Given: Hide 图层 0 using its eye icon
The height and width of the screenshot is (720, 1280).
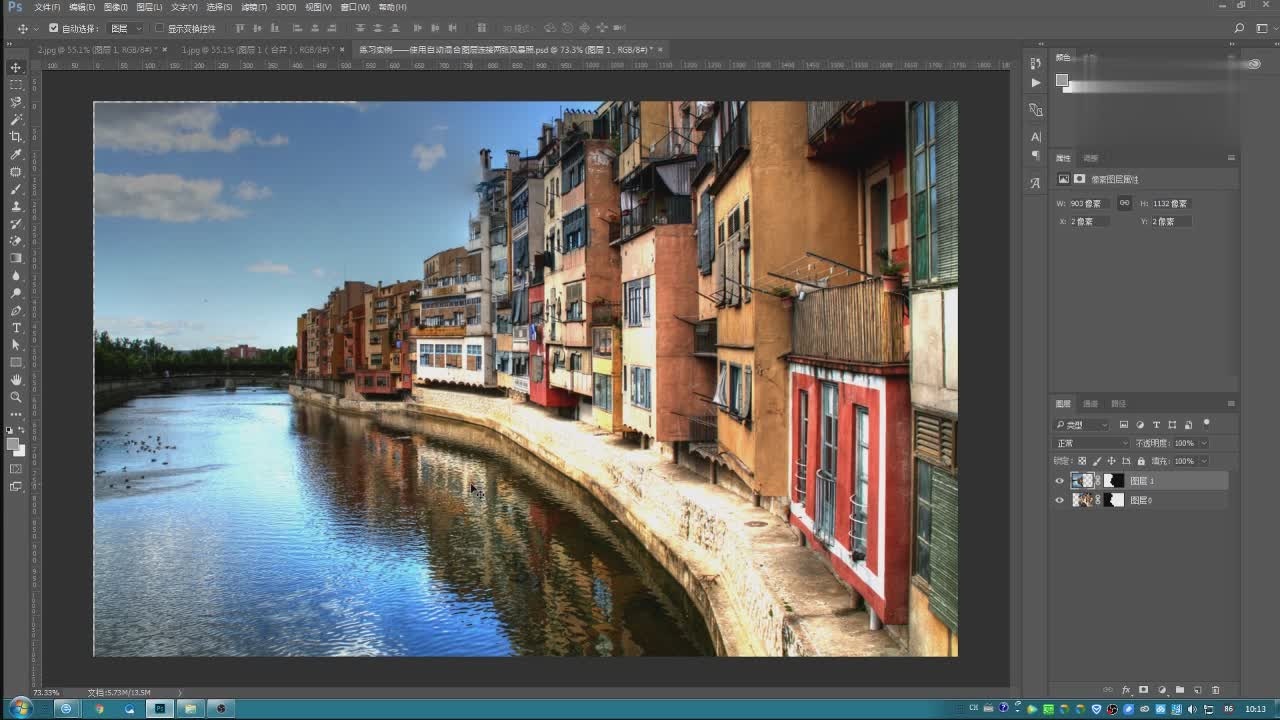Looking at the screenshot, I should 1060,500.
